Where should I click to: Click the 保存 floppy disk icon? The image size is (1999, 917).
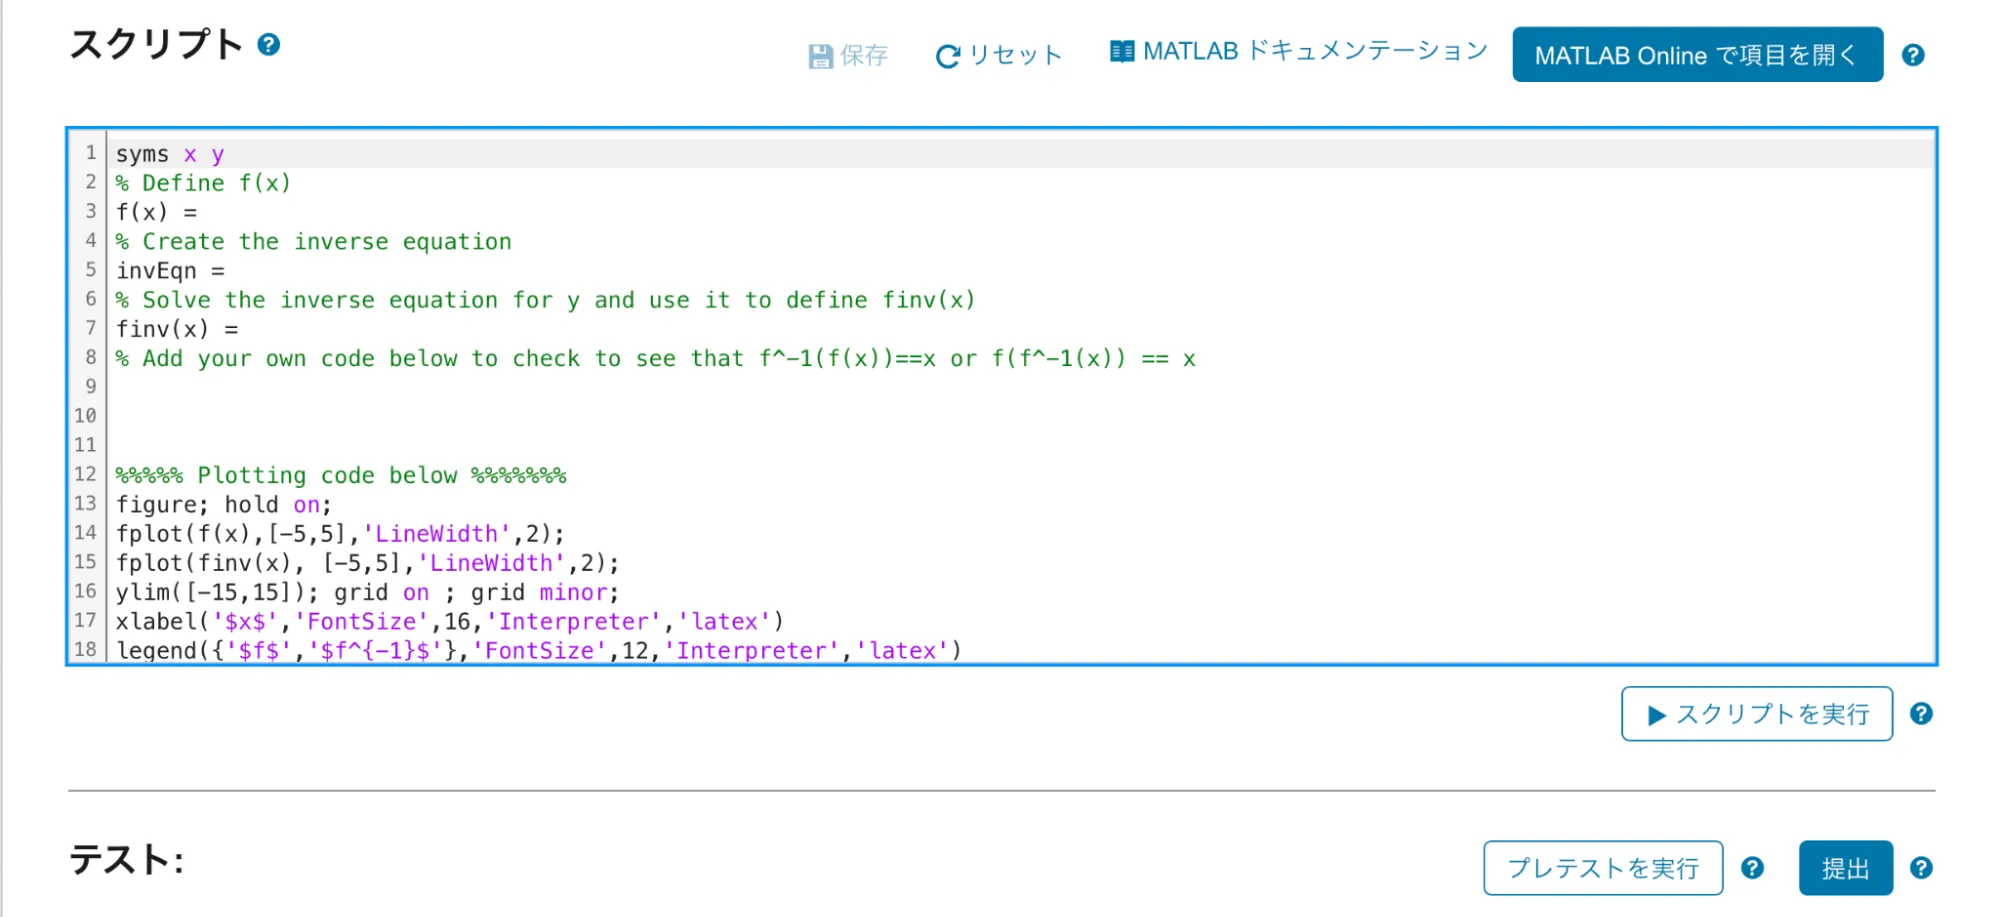(820, 56)
